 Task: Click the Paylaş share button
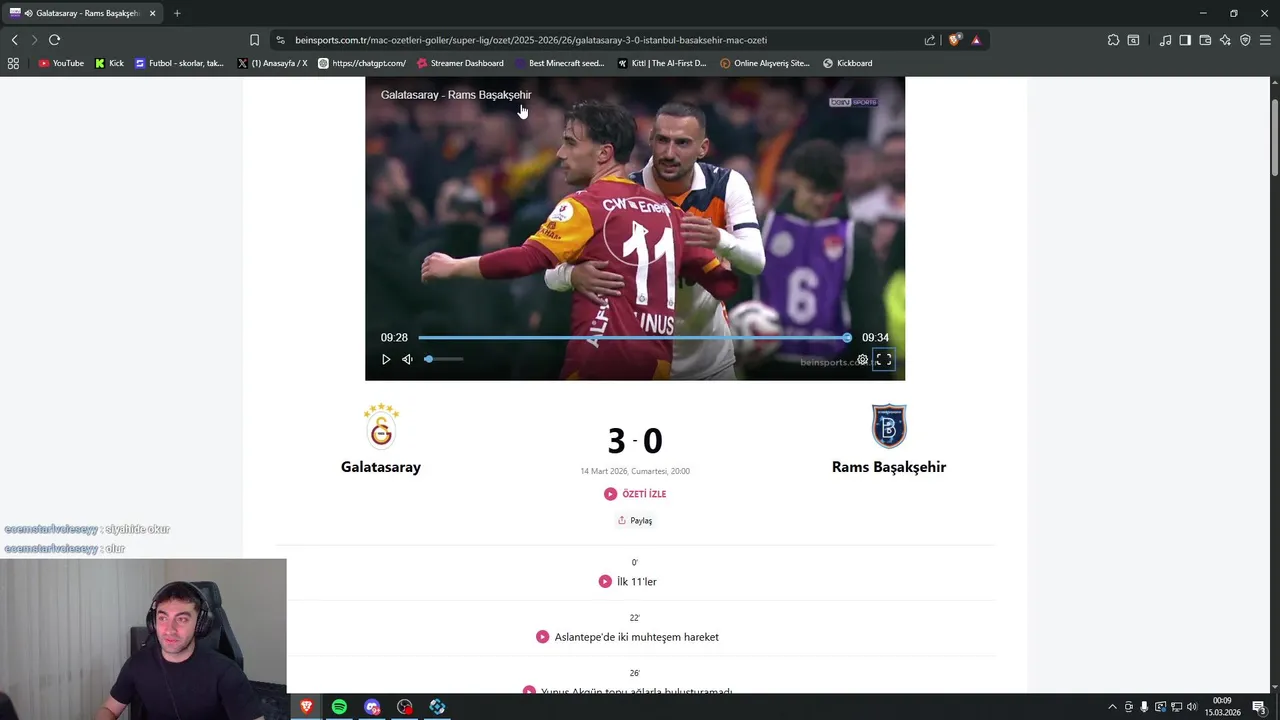635,520
